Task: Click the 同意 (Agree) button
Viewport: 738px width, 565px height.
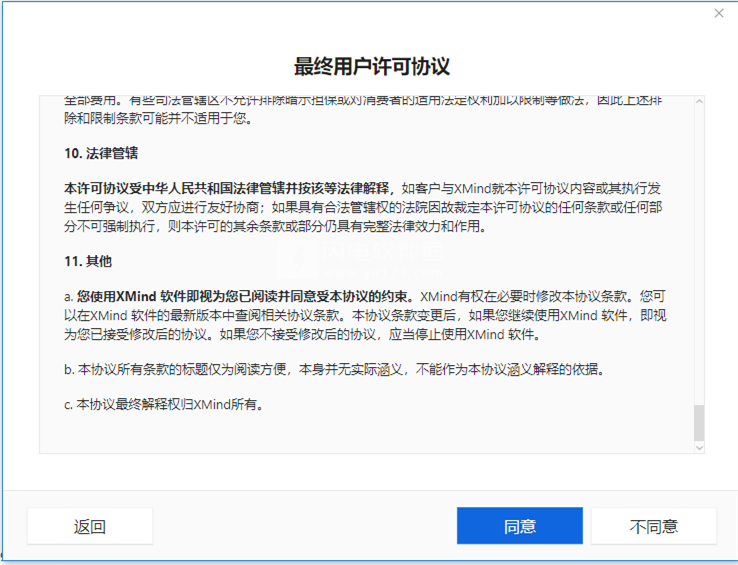Action: (519, 526)
